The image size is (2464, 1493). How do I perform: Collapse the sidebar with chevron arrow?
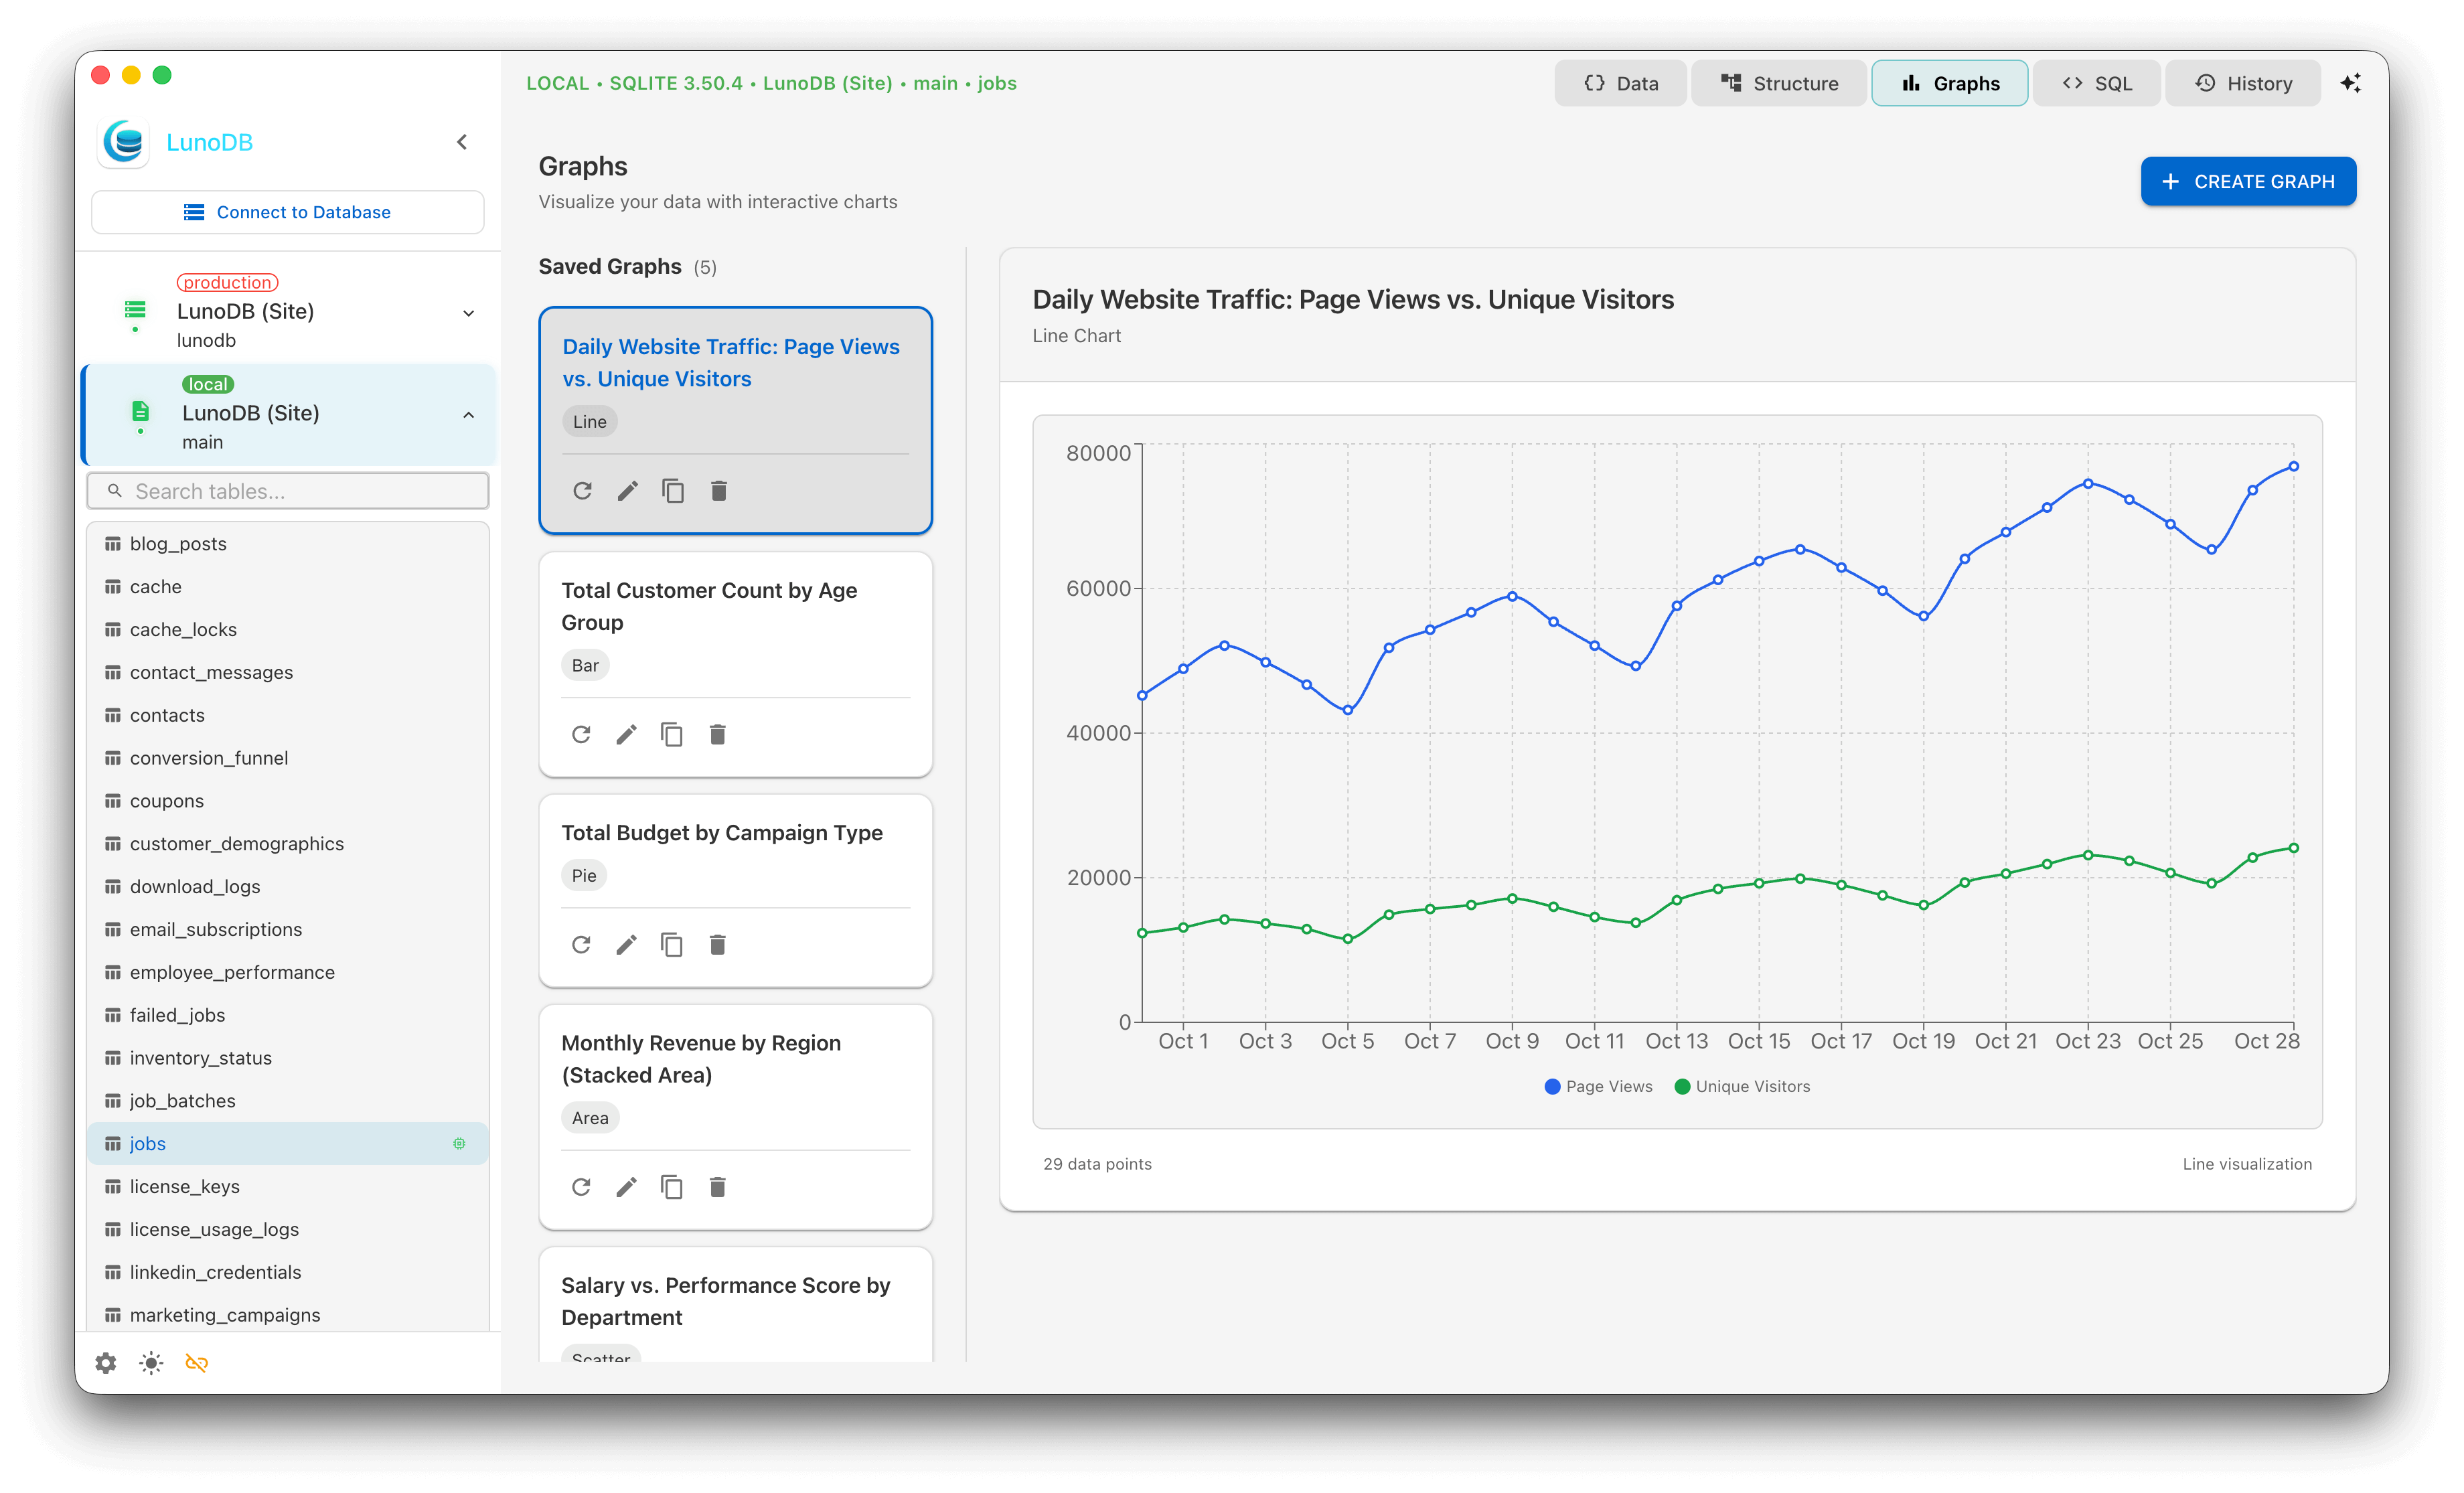(x=462, y=142)
